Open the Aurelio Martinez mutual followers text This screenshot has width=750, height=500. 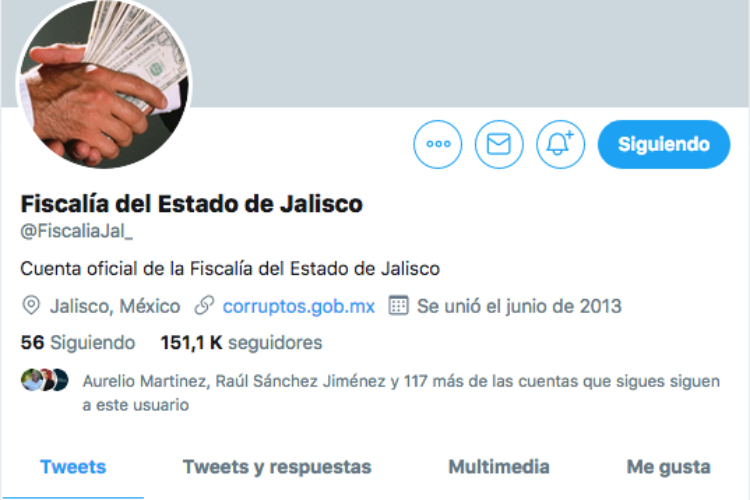pyautogui.click(x=401, y=393)
